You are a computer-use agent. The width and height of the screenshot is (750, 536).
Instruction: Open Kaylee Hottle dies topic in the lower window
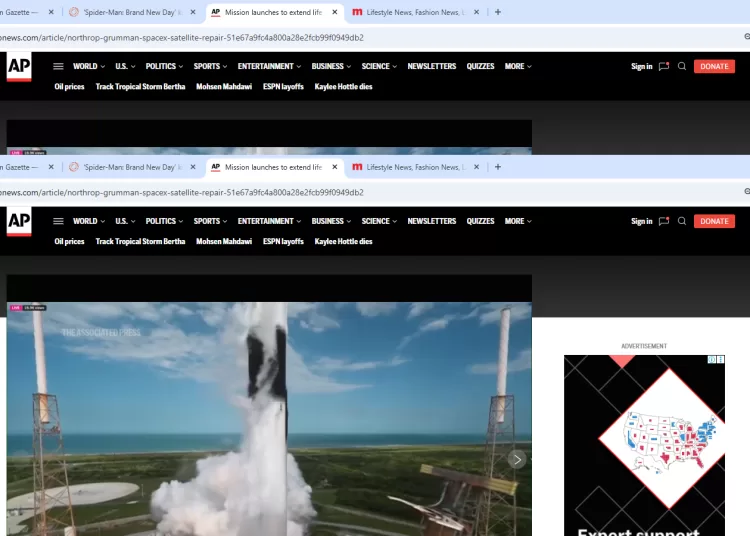(x=343, y=241)
